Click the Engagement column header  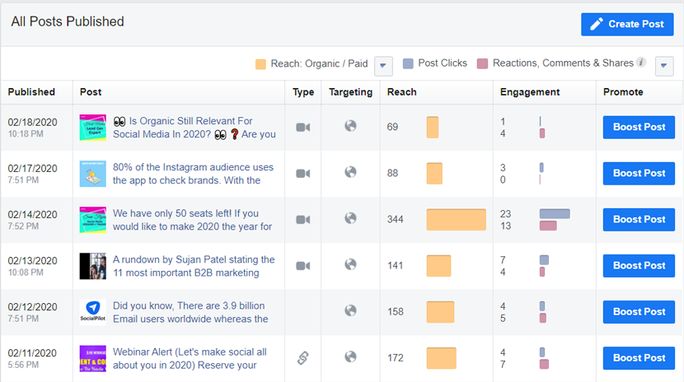point(530,92)
